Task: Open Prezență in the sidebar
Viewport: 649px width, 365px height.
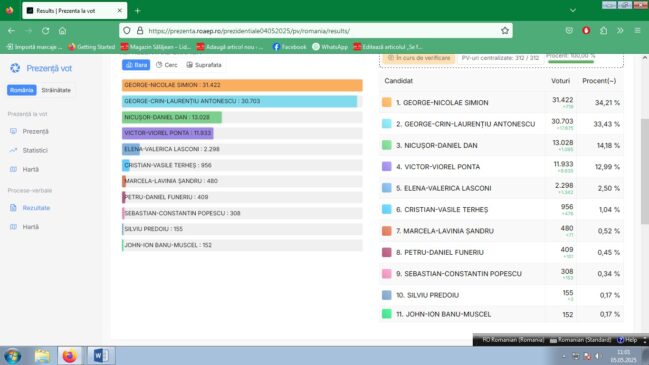Action: click(30, 132)
